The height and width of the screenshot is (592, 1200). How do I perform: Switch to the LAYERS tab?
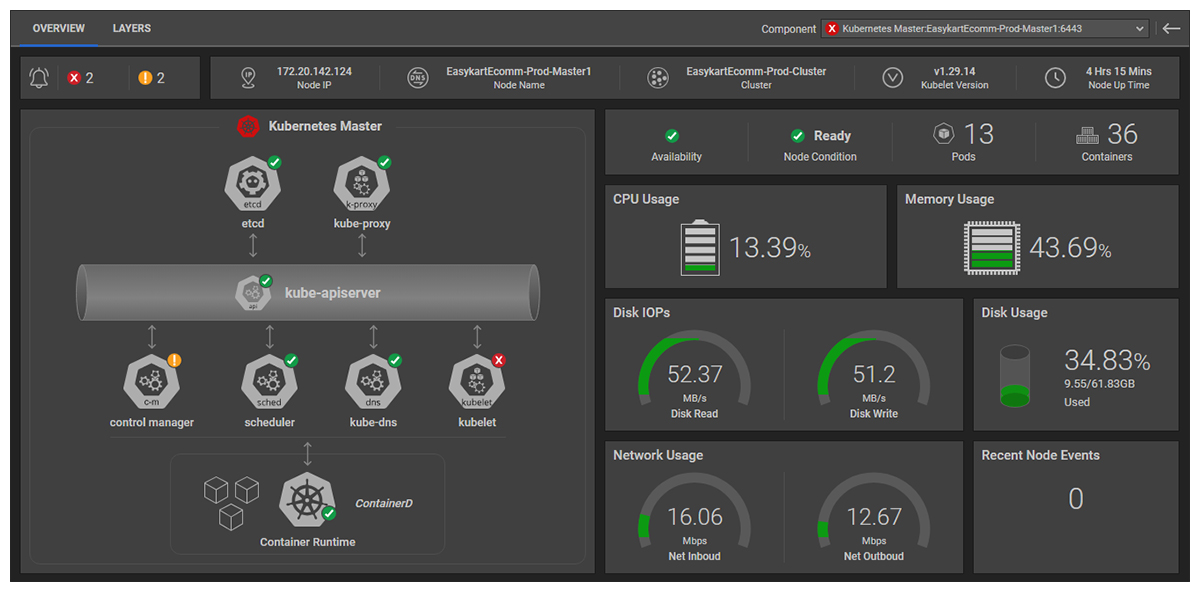132,29
